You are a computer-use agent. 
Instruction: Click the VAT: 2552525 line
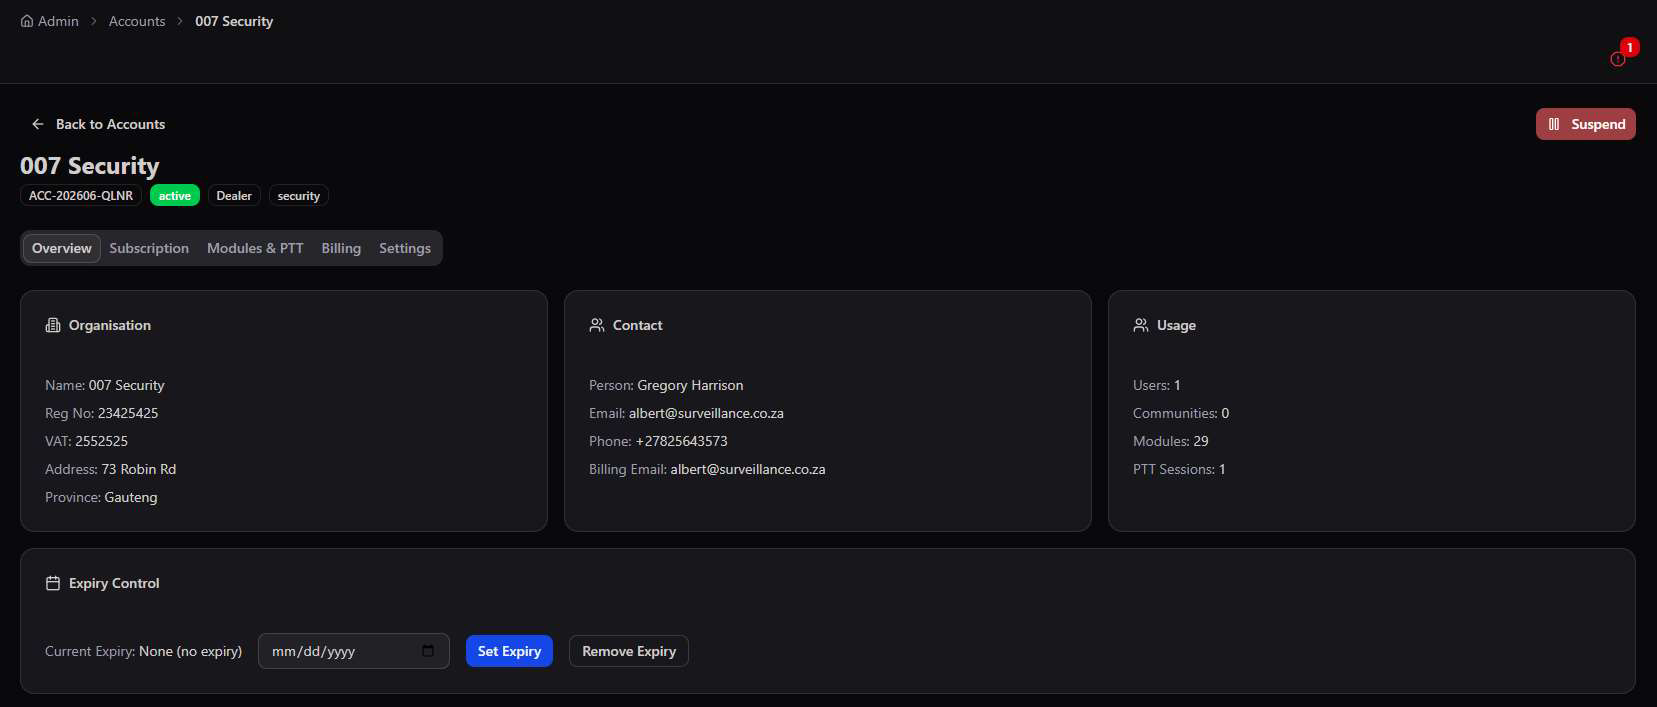(x=87, y=441)
